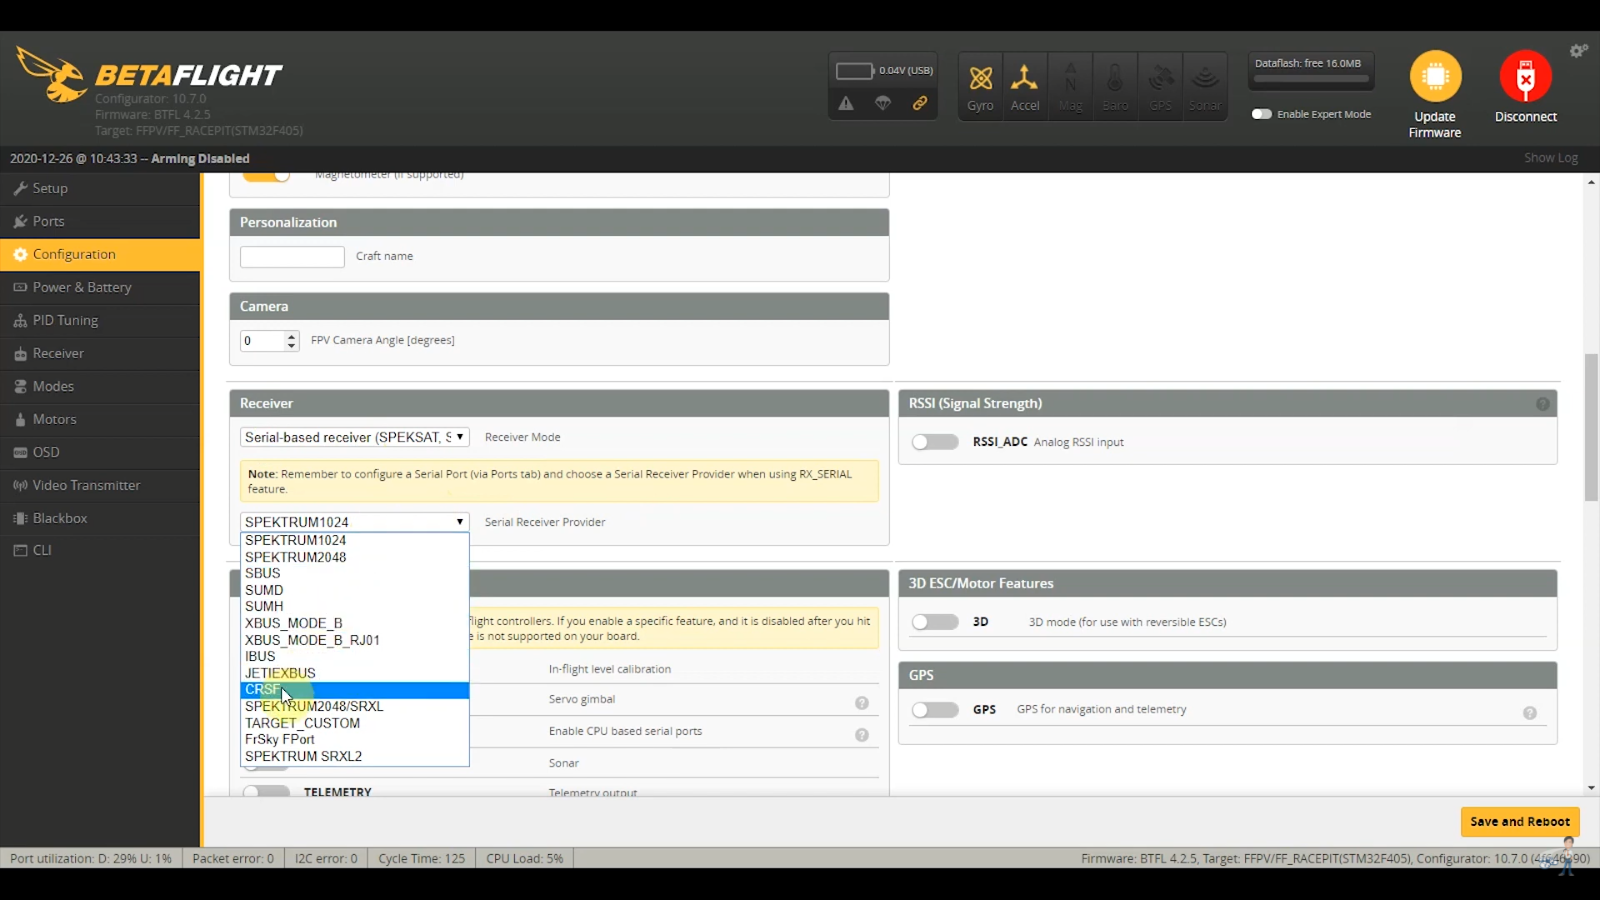Image resolution: width=1600 pixels, height=900 pixels.
Task: Click the Accel sensor indicator
Action: pos(1024,85)
